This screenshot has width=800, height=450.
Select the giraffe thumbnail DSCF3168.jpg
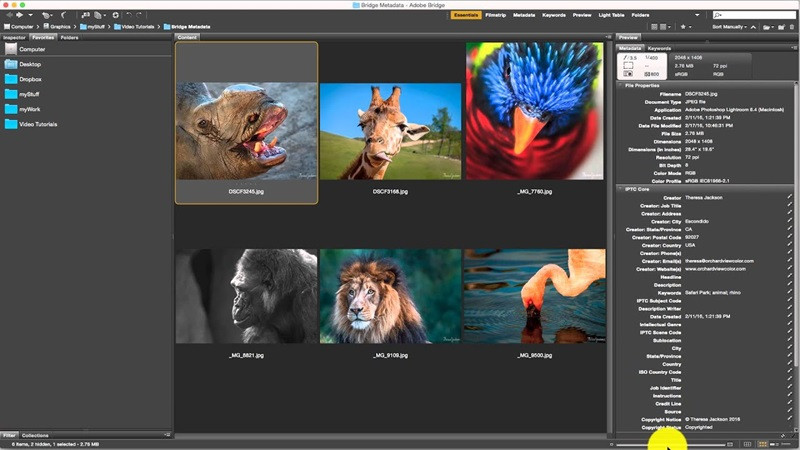390,131
